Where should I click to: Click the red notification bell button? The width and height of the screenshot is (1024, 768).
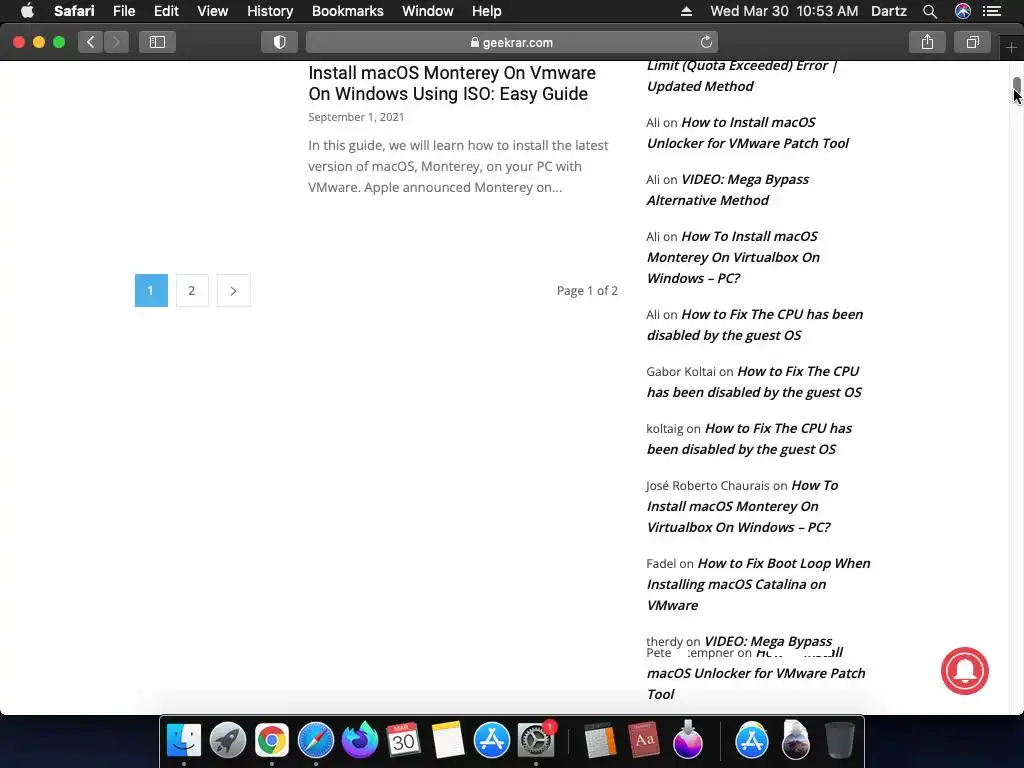[965, 671]
